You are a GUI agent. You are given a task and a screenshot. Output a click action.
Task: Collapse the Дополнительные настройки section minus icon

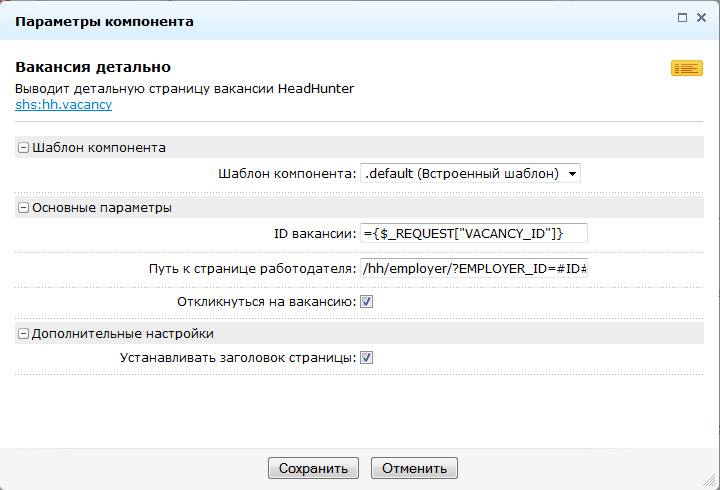[x=23, y=334]
